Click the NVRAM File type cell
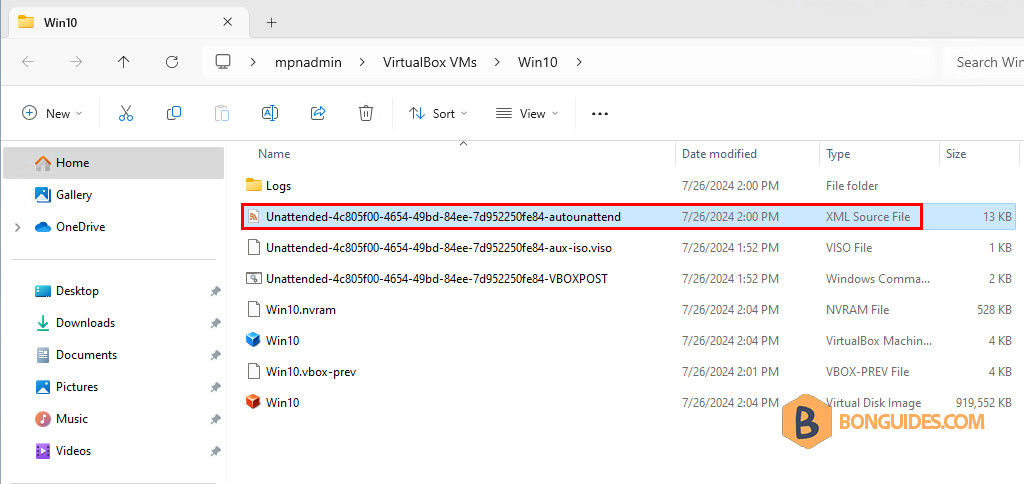Viewport: 1024px width, 484px height. click(x=857, y=310)
